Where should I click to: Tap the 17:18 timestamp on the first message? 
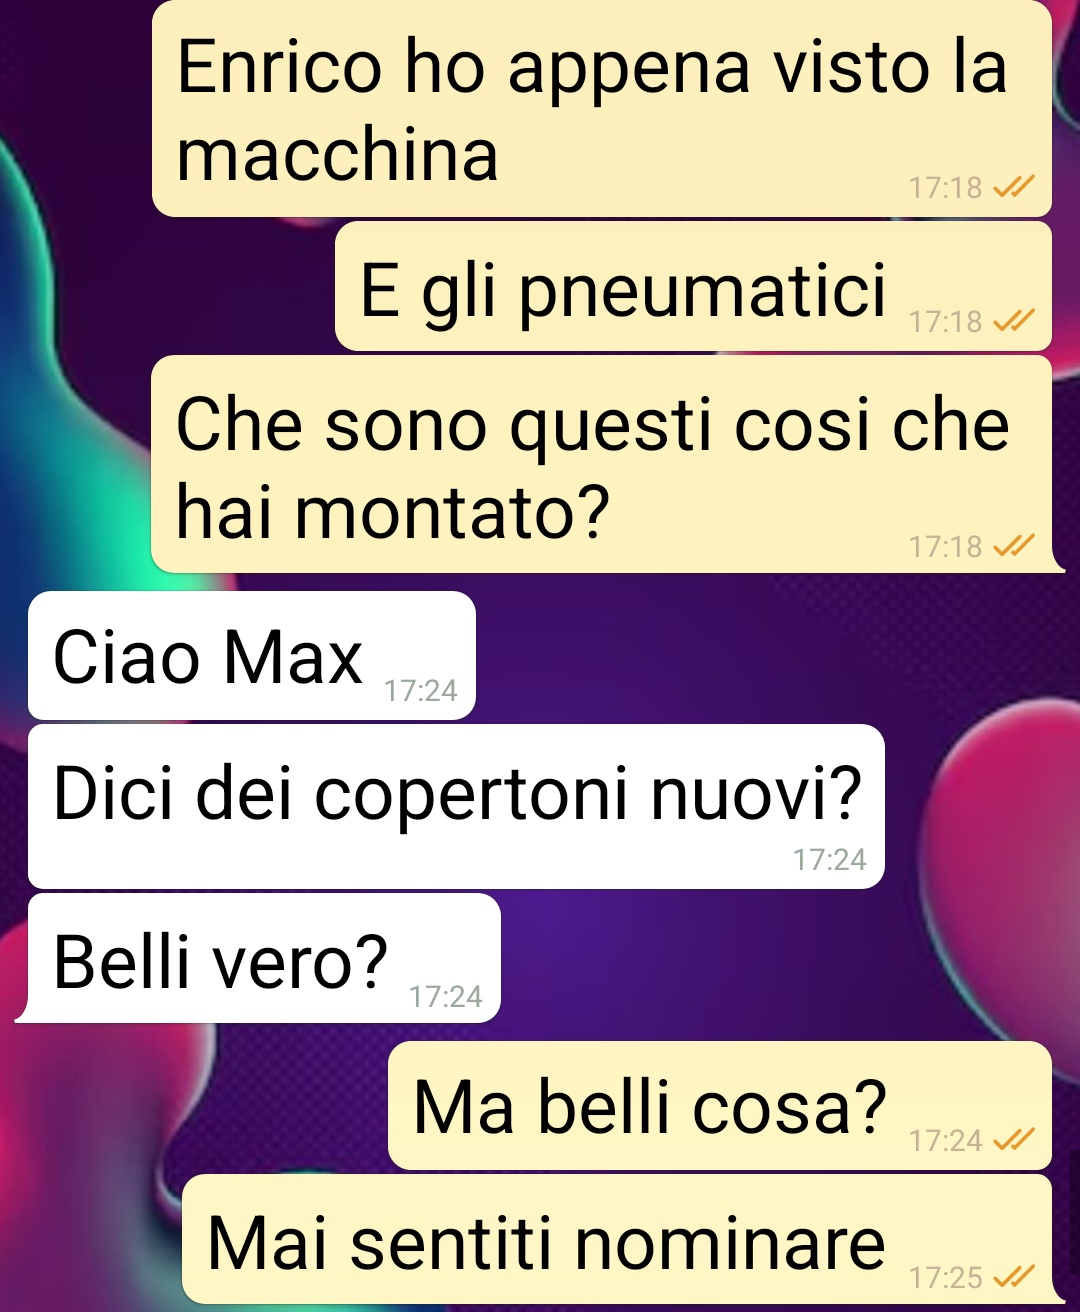[946, 187]
